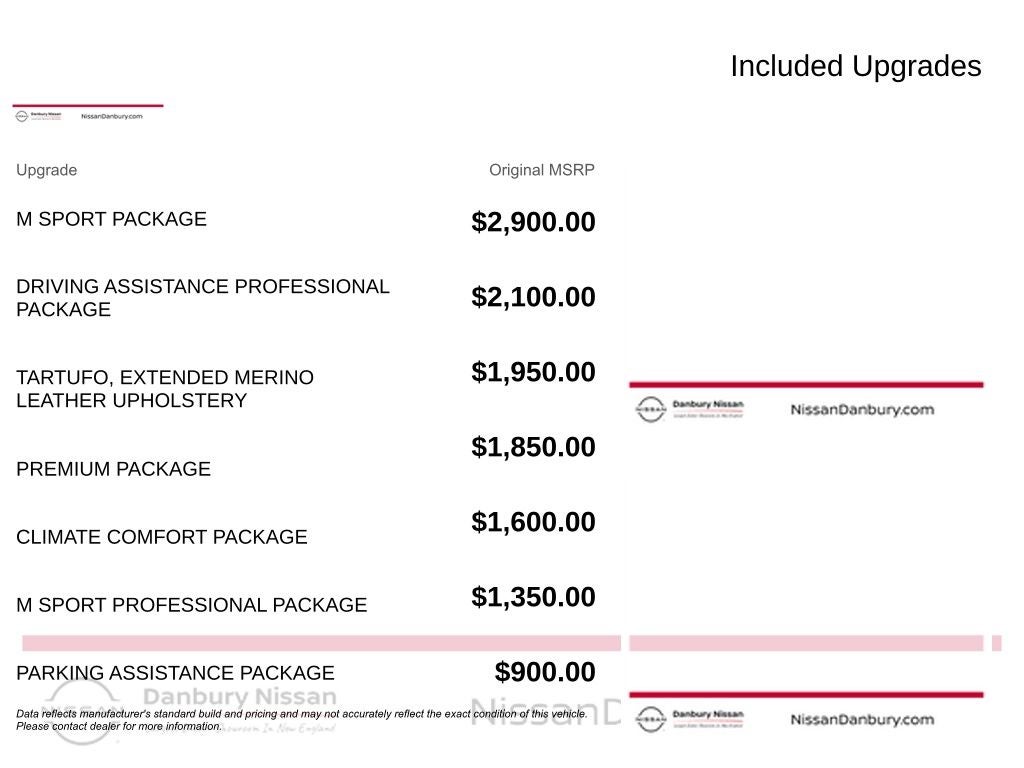Click the PARKING ASSISTANCE PACKAGE entry
The image size is (1024, 768).
coord(175,673)
